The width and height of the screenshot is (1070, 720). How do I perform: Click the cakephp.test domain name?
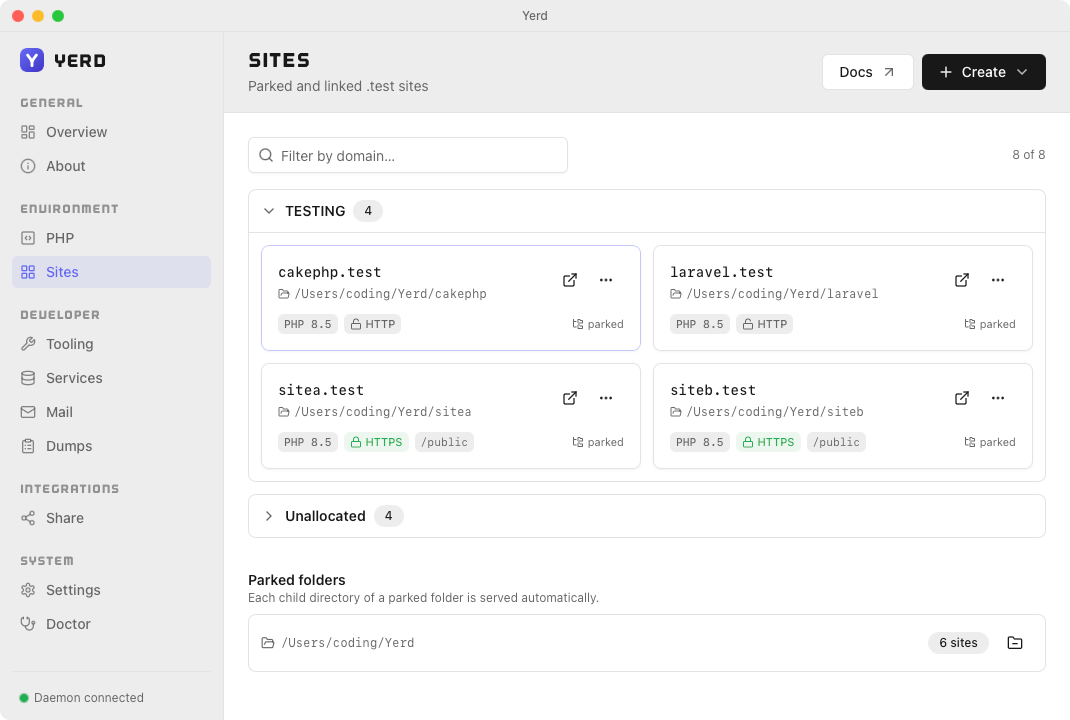point(330,272)
